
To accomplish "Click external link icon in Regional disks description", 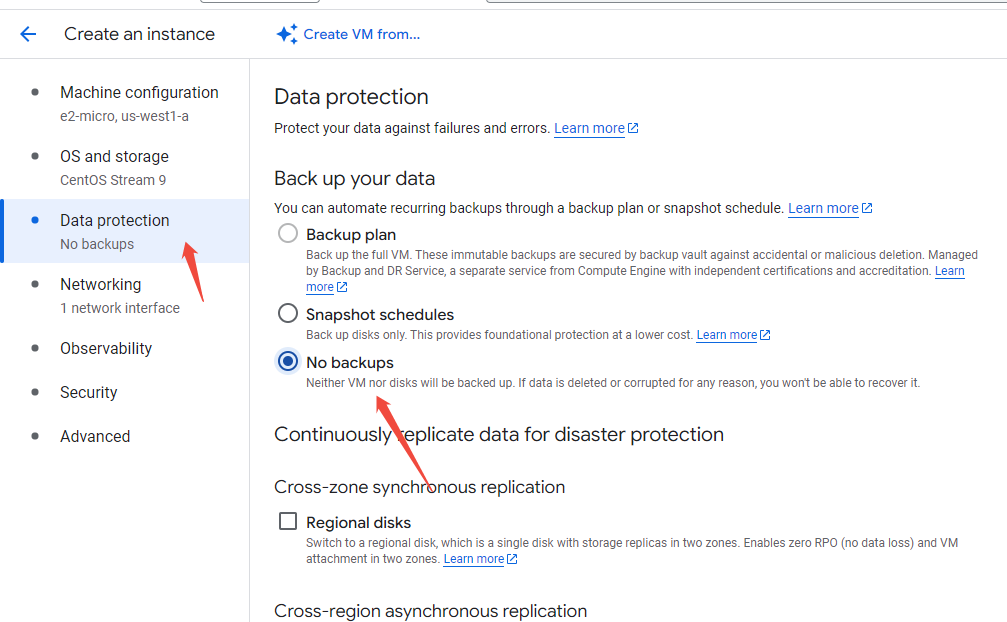I will [x=512, y=559].
